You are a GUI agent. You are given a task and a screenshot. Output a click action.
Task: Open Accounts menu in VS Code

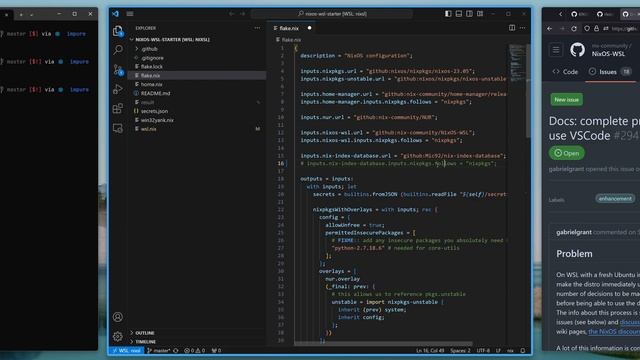[118, 317]
